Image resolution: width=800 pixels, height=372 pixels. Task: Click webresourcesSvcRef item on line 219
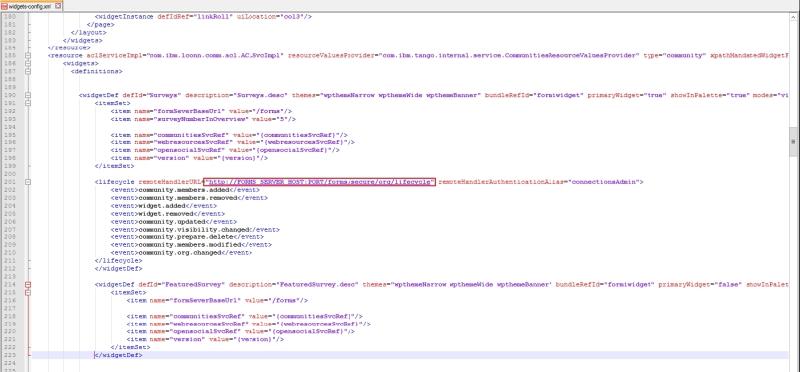[248, 324]
